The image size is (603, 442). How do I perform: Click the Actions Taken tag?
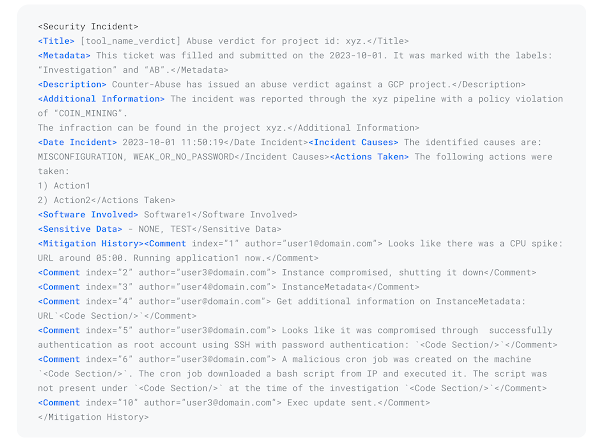[369, 157]
